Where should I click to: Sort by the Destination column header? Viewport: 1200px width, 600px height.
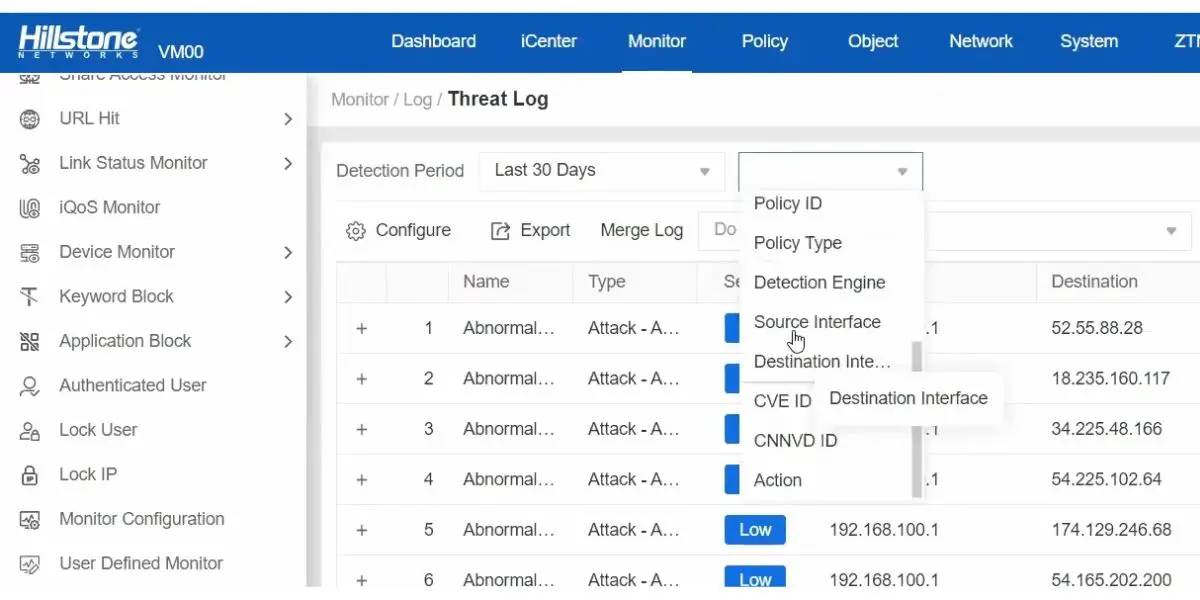click(1094, 282)
